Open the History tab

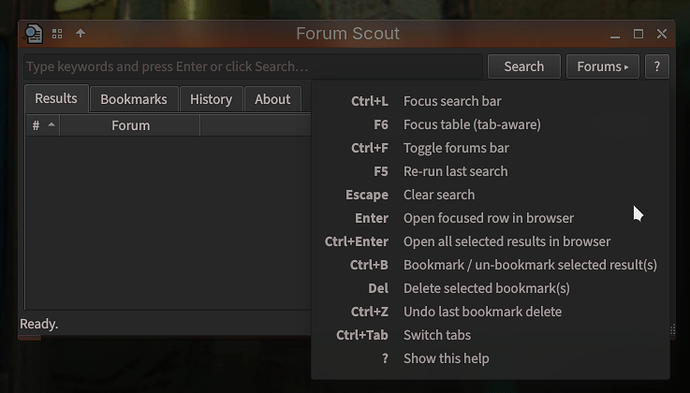coord(211,99)
